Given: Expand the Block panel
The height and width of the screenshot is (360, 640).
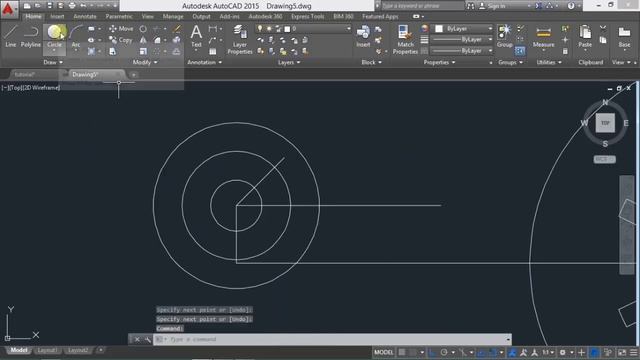Looking at the screenshot, I should pyautogui.click(x=371, y=62).
